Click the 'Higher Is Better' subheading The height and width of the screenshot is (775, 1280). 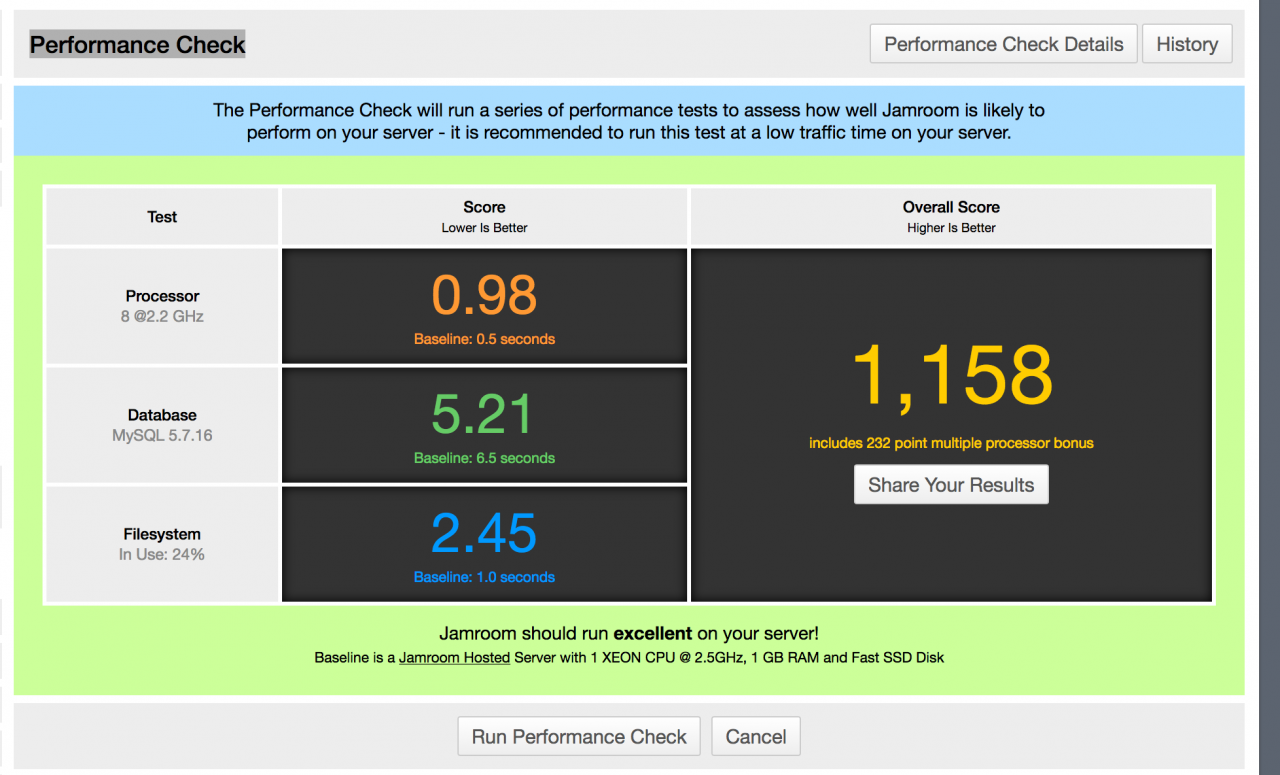pos(951,228)
